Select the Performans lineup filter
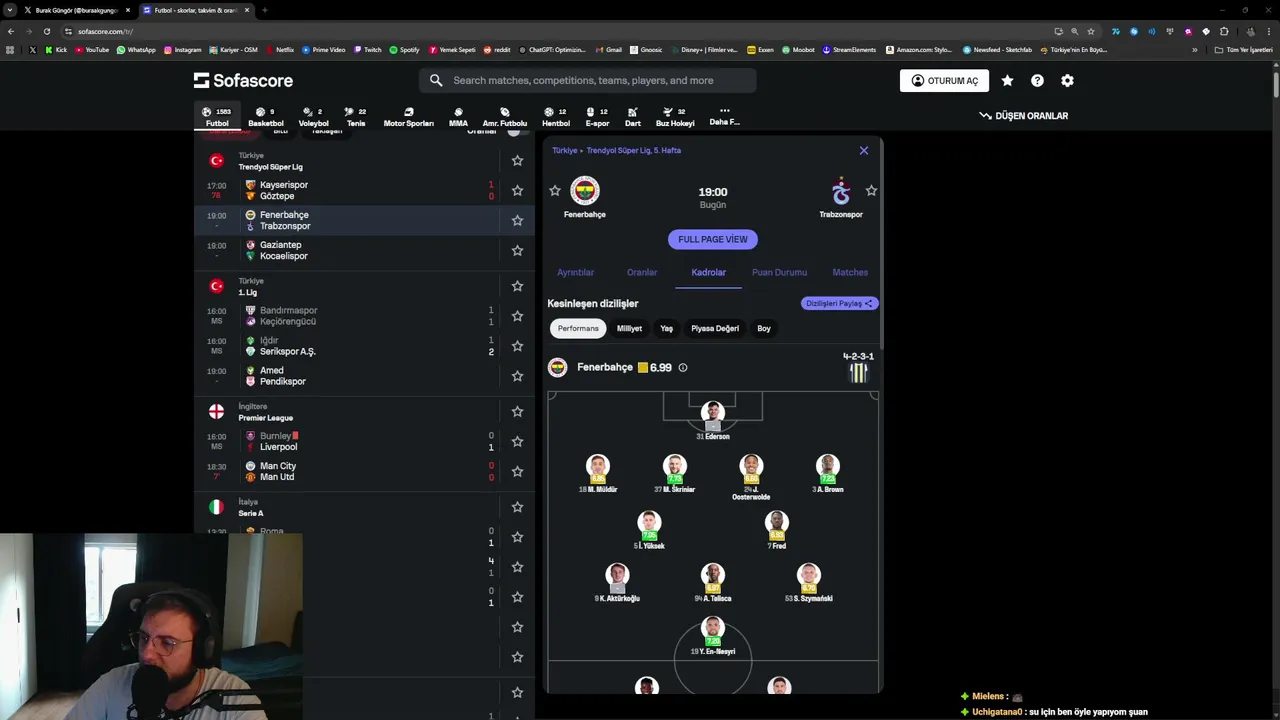This screenshot has width=1280, height=720. 578,328
